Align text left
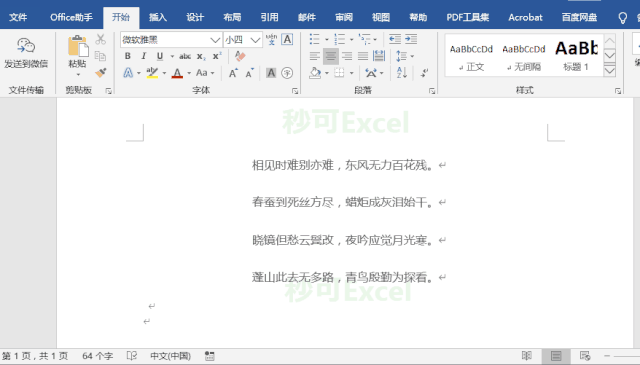The image size is (640, 365). click(315, 56)
